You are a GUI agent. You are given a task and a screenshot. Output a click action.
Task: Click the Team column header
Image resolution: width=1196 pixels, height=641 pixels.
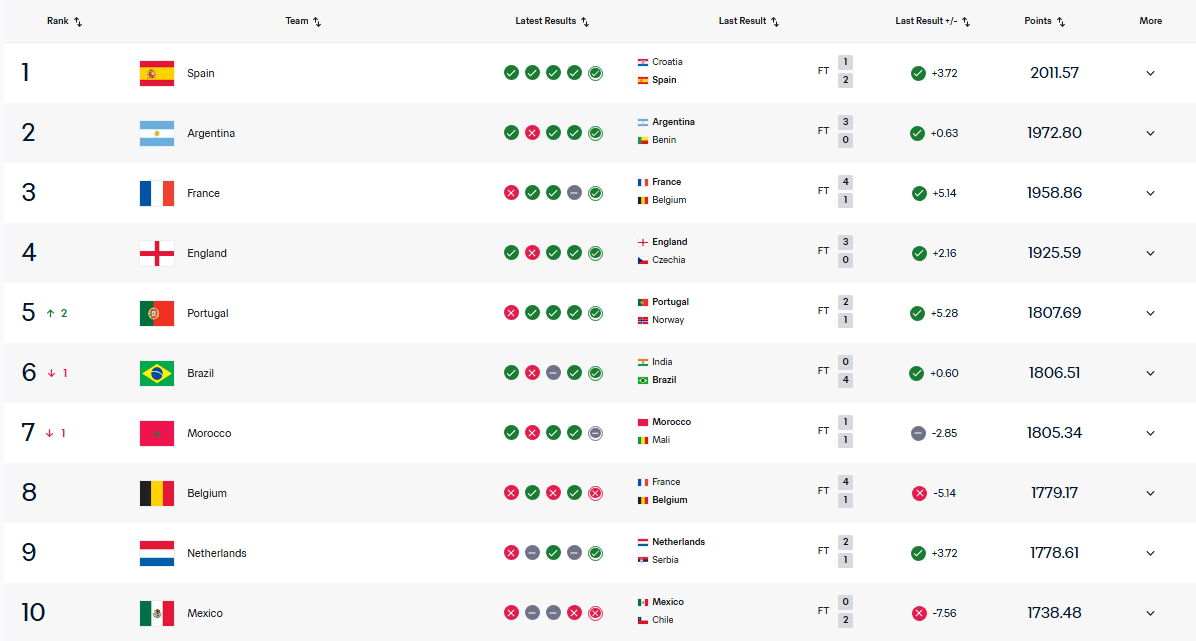297,21
